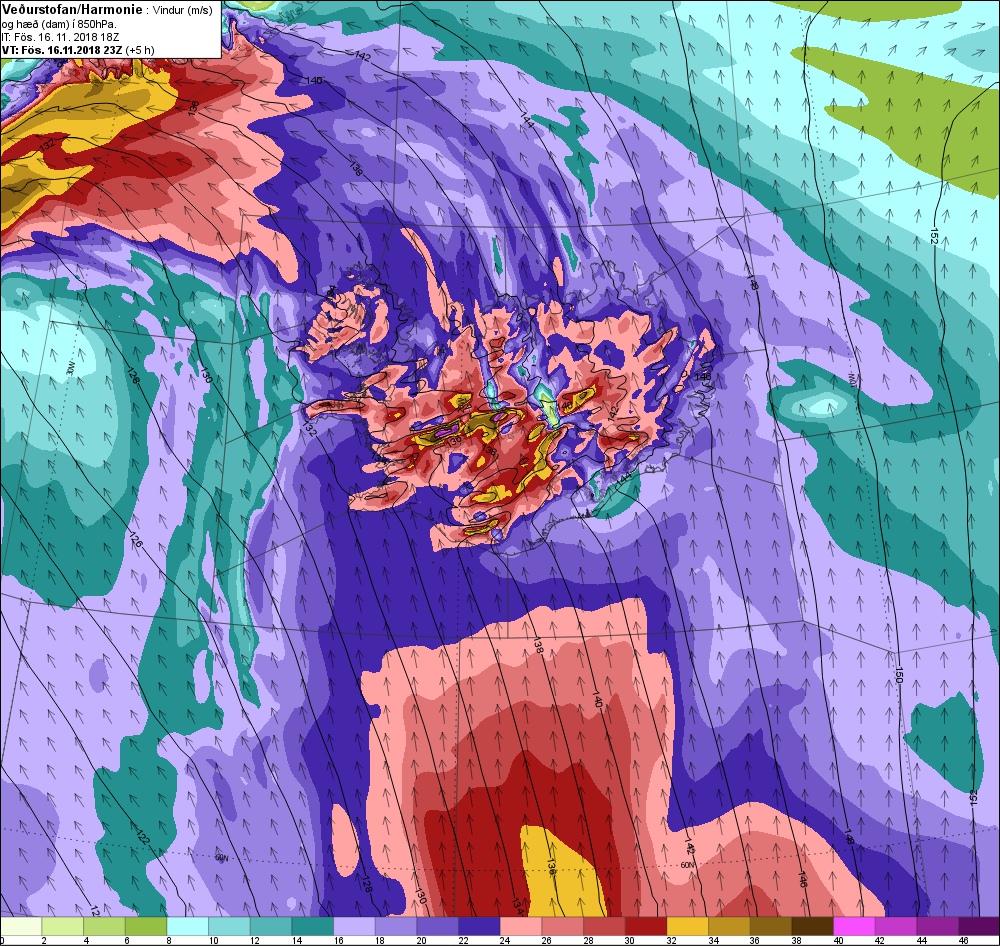
Task: Click the 'IT: Fös. 16. 11. 2018 18Z' line
Action: coord(61,37)
